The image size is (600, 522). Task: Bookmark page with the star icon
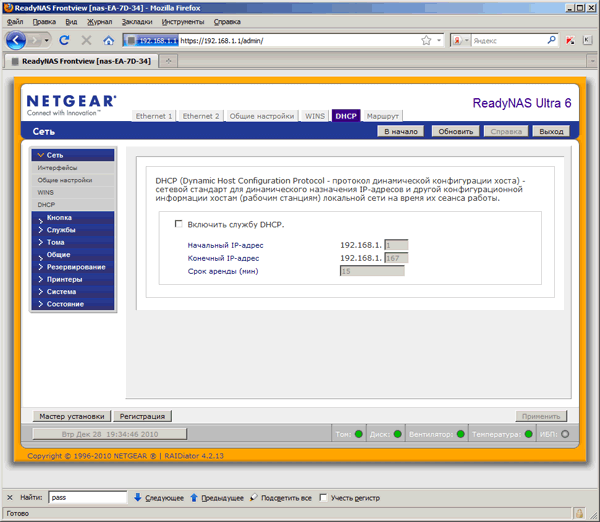coord(426,40)
